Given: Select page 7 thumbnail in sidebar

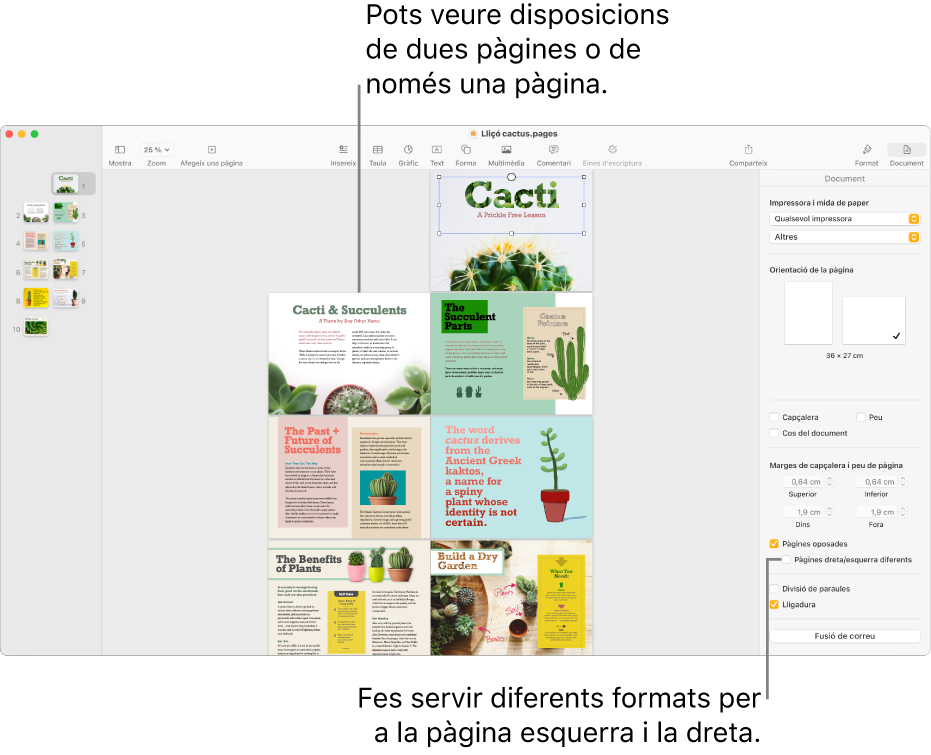Looking at the screenshot, I should (66, 269).
